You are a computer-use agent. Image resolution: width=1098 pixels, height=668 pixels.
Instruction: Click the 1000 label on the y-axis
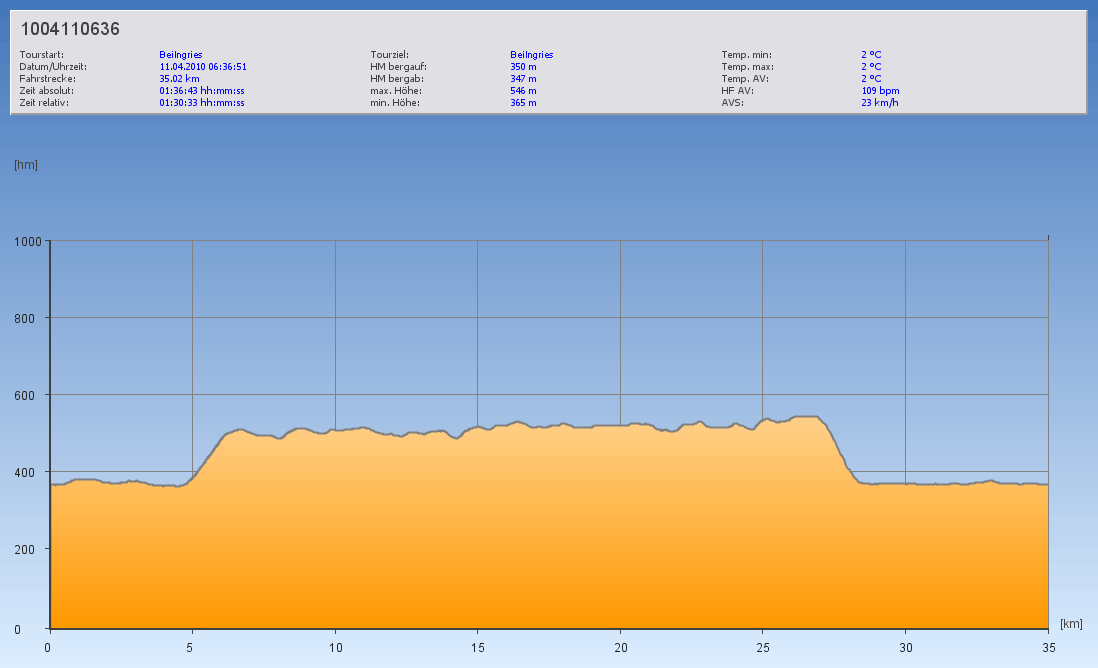coord(27,241)
